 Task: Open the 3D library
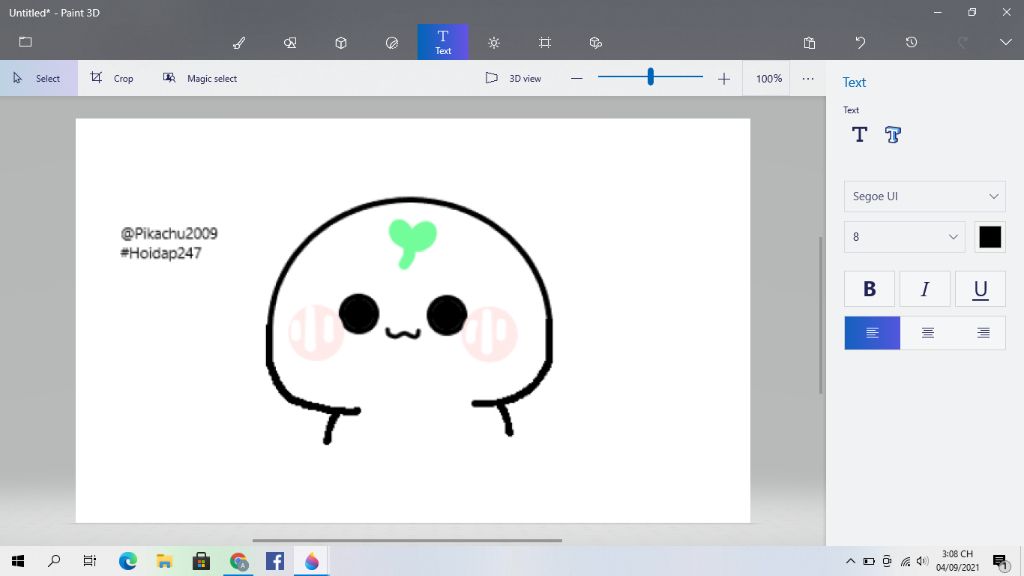click(x=596, y=43)
